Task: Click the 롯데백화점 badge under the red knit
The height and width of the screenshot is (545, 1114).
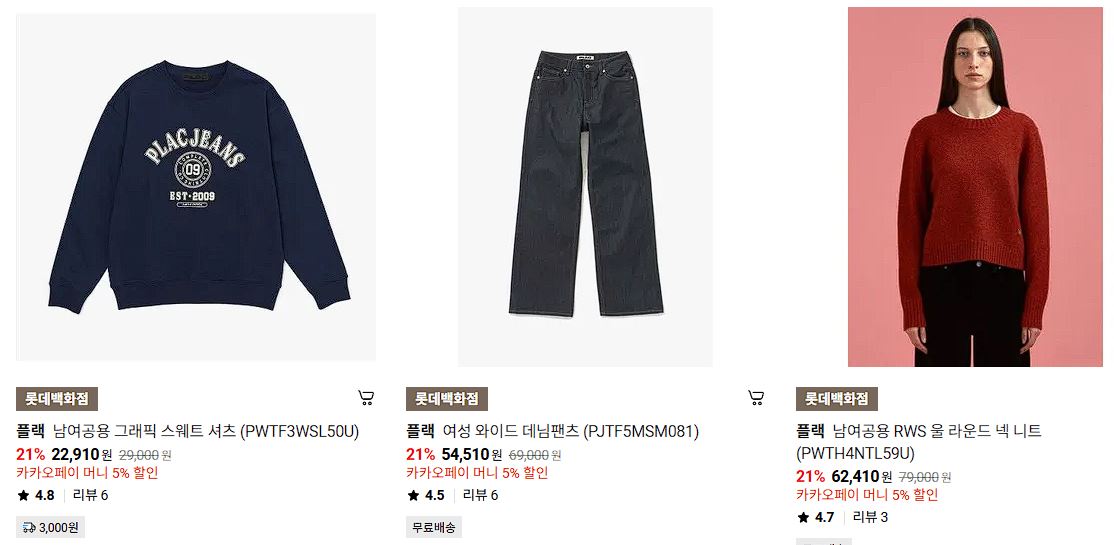Action: (x=837, y=399)
